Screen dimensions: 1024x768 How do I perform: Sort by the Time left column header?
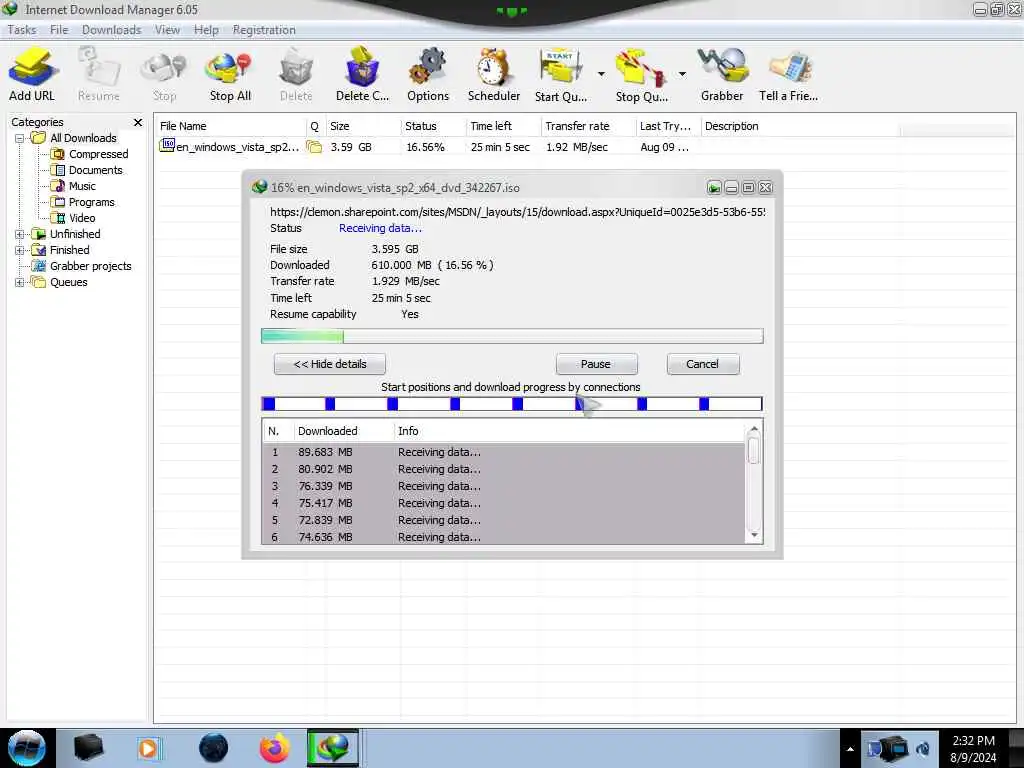tap(504, 126)
